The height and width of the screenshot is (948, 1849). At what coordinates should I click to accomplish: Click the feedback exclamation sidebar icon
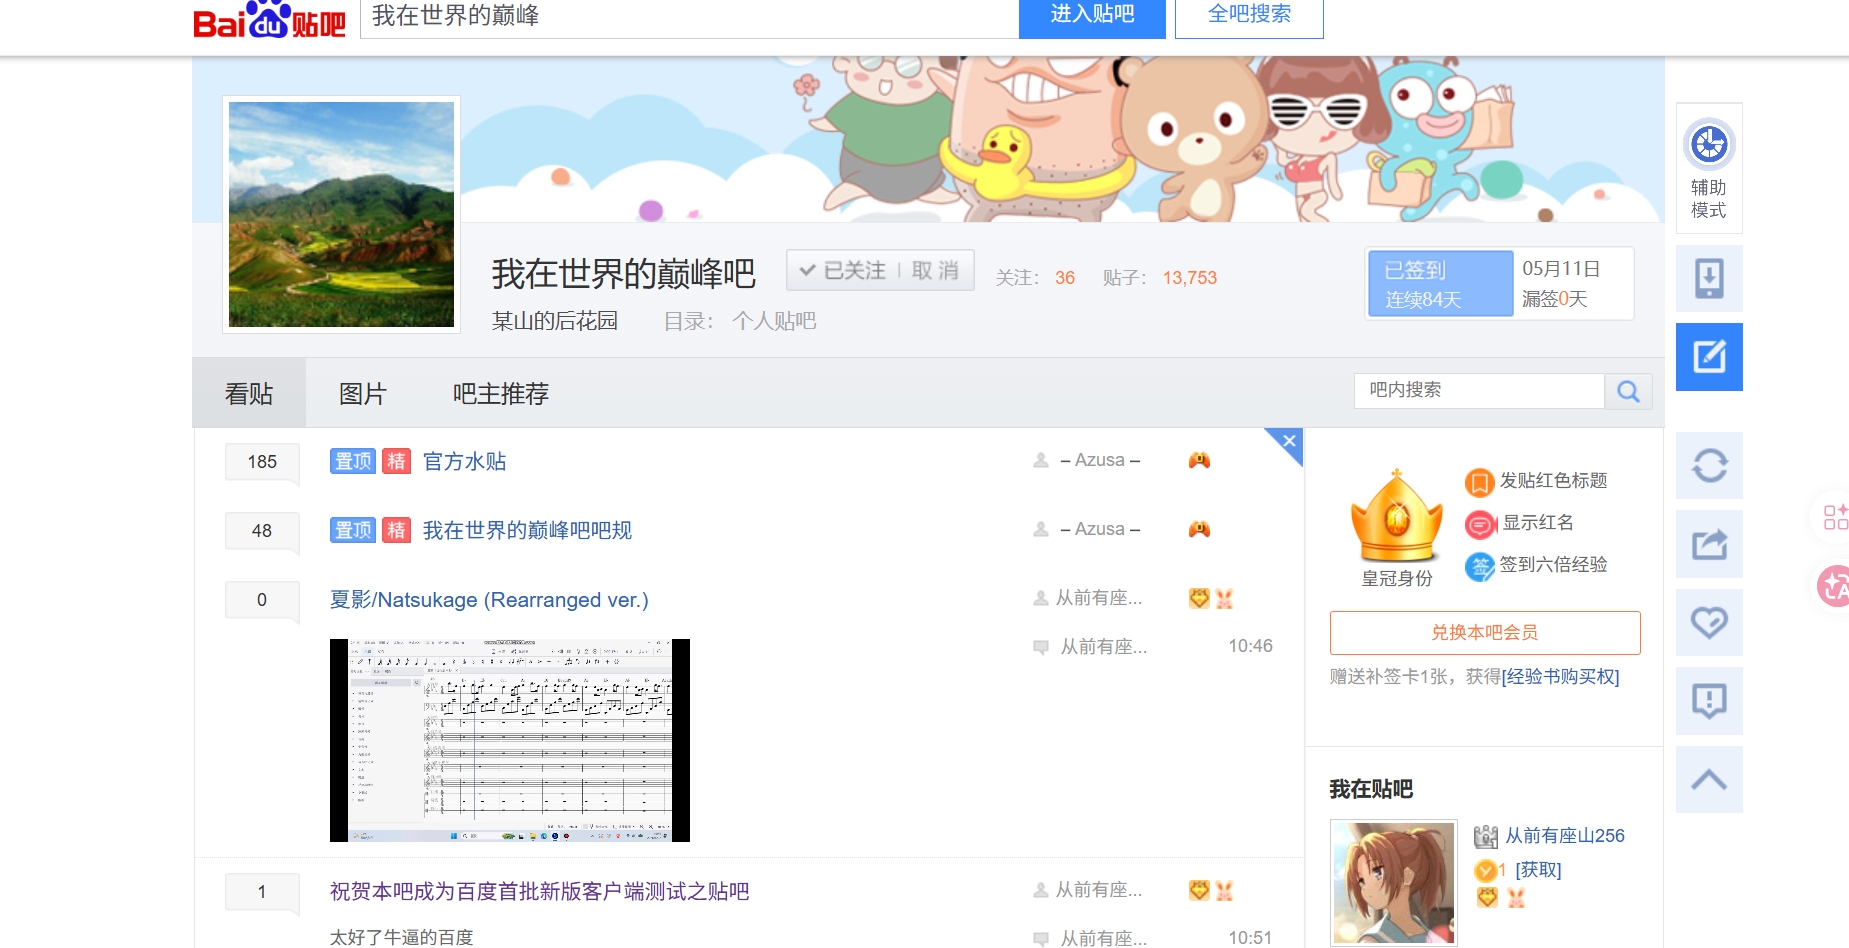[x=1709, y=701]
